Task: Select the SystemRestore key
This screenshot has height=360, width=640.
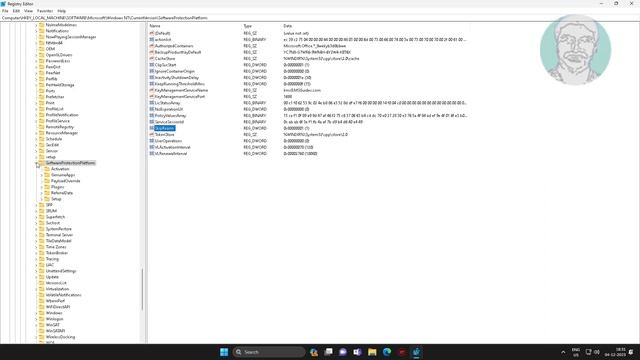Action: 58,229
